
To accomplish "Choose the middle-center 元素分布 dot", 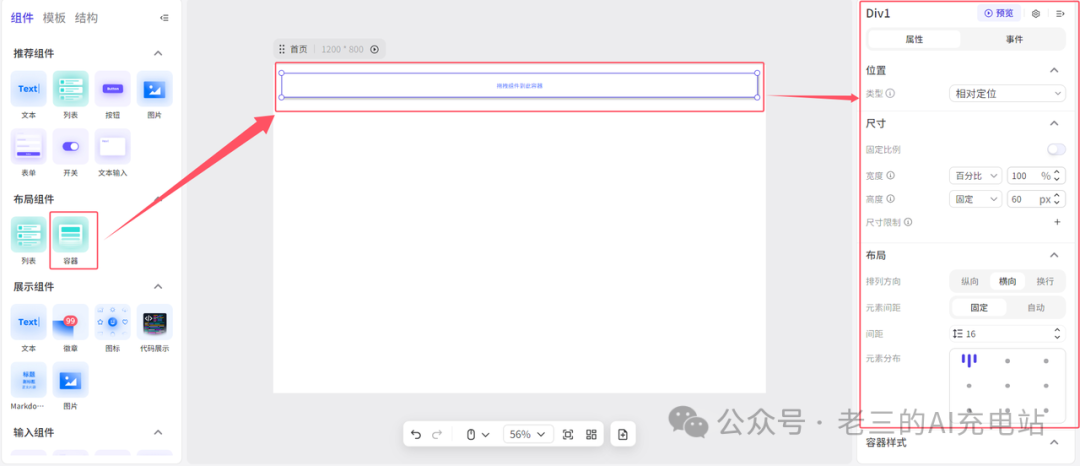I will (1008, 385).
